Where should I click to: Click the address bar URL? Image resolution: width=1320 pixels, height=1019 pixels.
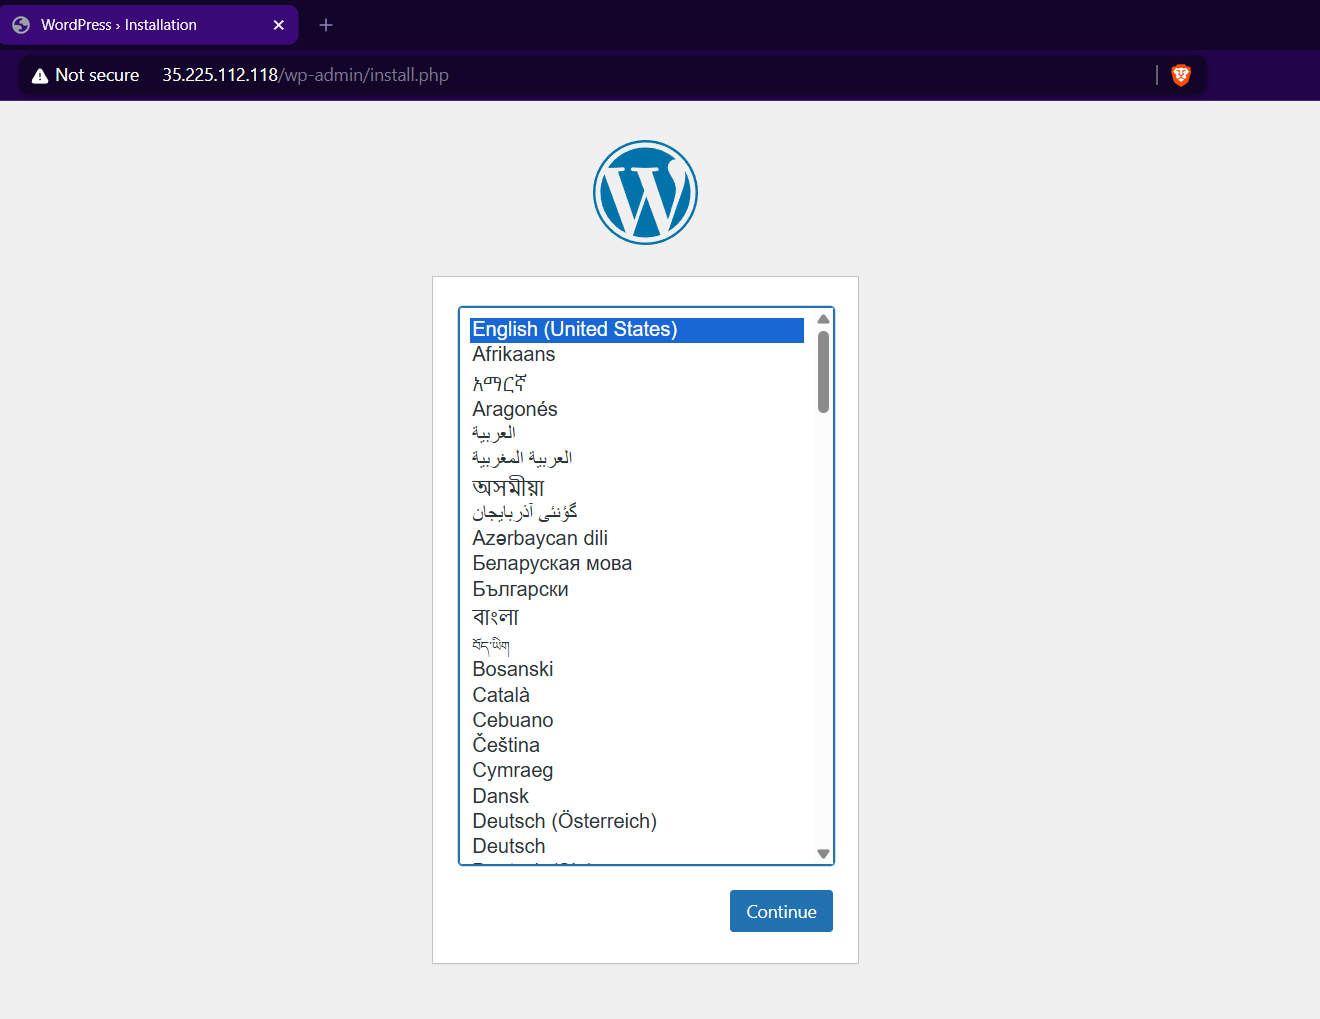pos(305,75)
